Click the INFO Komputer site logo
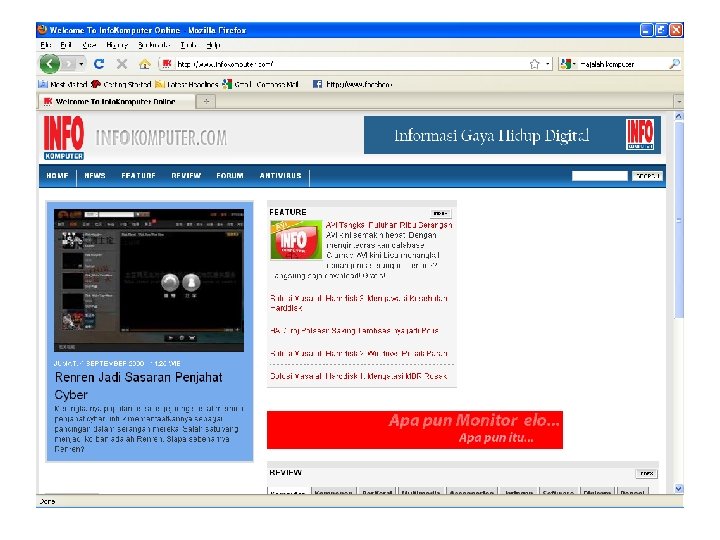Screen dimensions: 720x540 [64, 138]
